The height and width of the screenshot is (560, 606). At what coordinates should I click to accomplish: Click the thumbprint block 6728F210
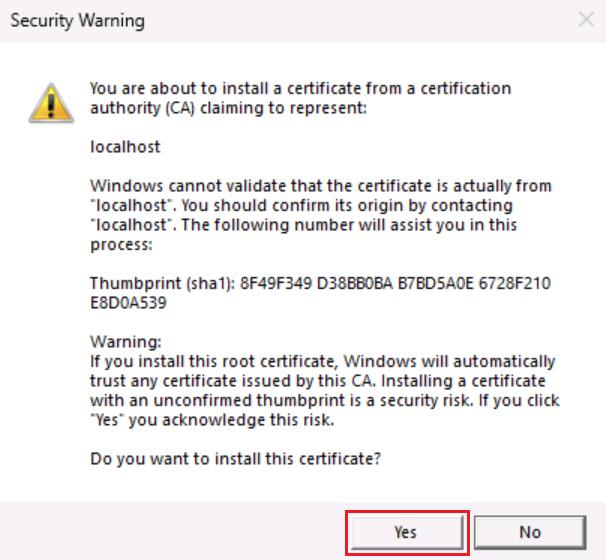pyautogui.click(x=515, y=283)
